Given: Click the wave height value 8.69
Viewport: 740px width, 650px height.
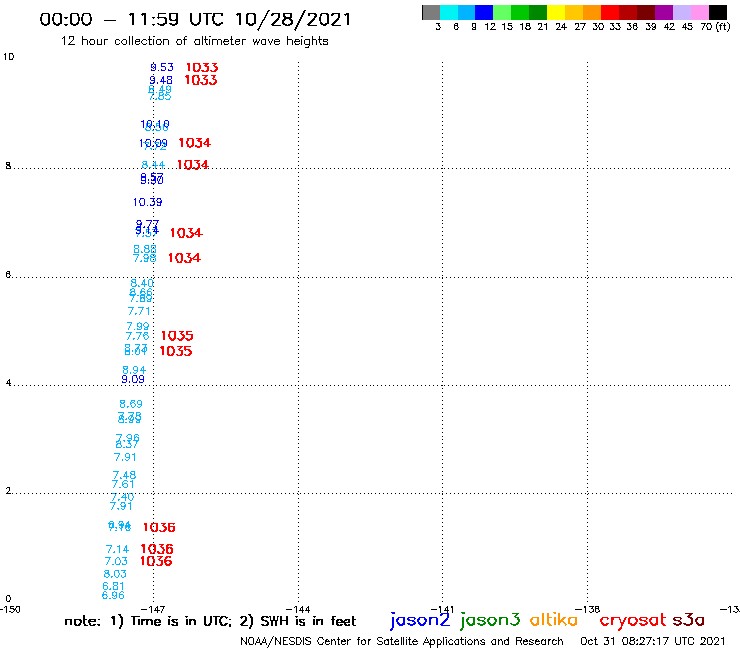Looking at the screenshot, I should tap(131, 404).
